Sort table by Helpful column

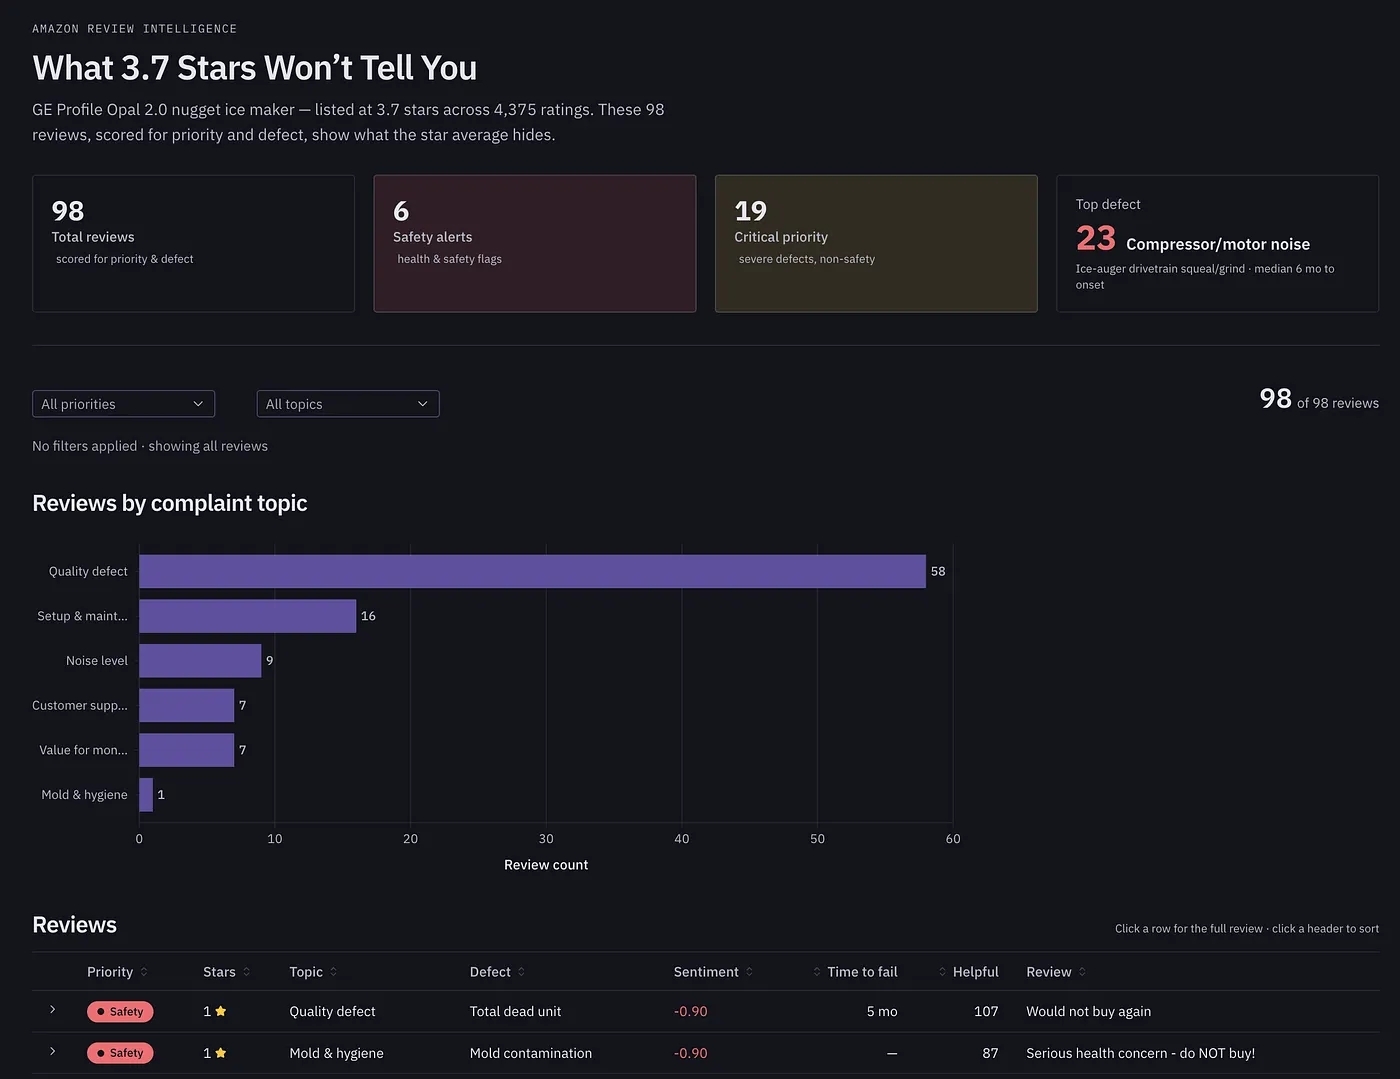pos(968,972)
